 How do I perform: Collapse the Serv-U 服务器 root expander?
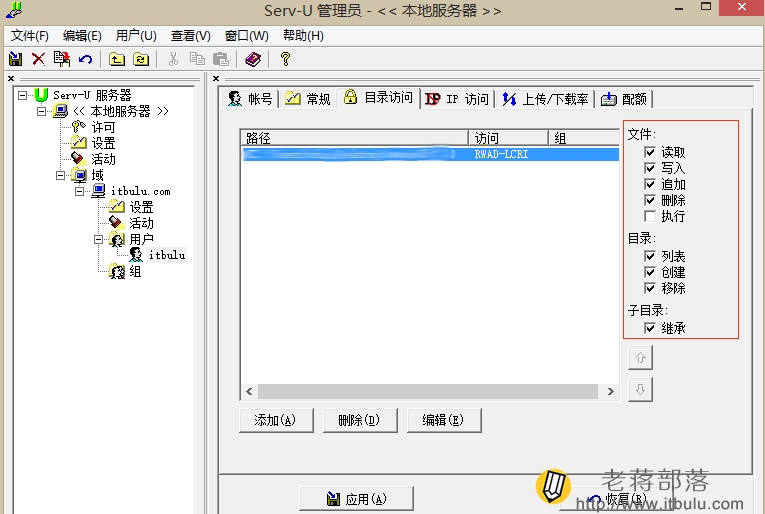(x=22, y=95)
